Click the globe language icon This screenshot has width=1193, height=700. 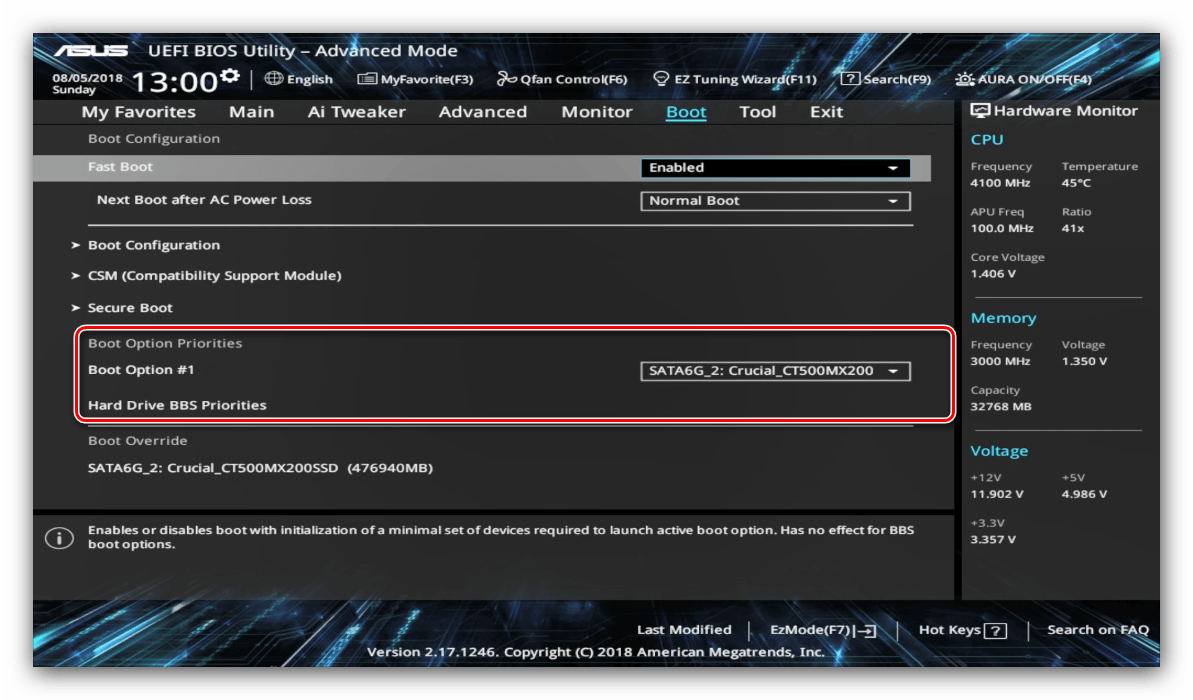(x=274, y=79)
